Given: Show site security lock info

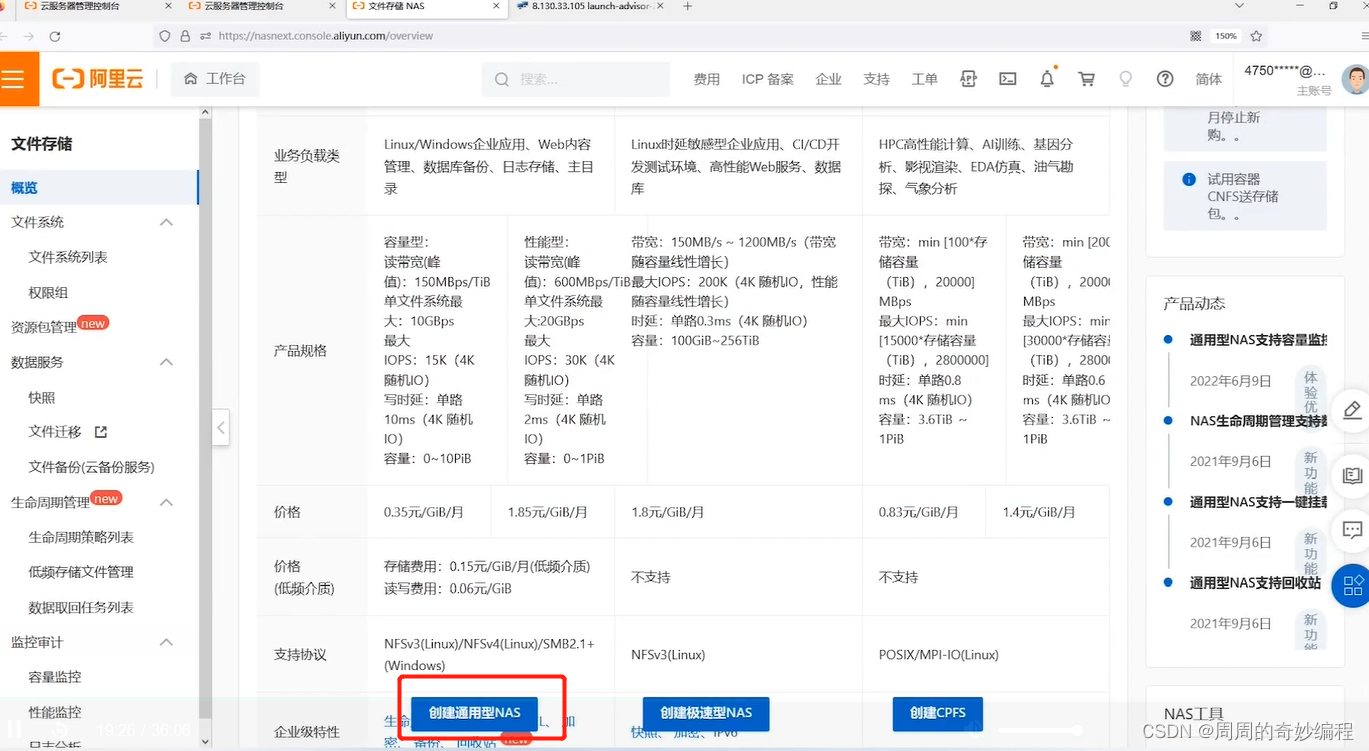Looking at the screenshot, I should (x=185, y=36).
